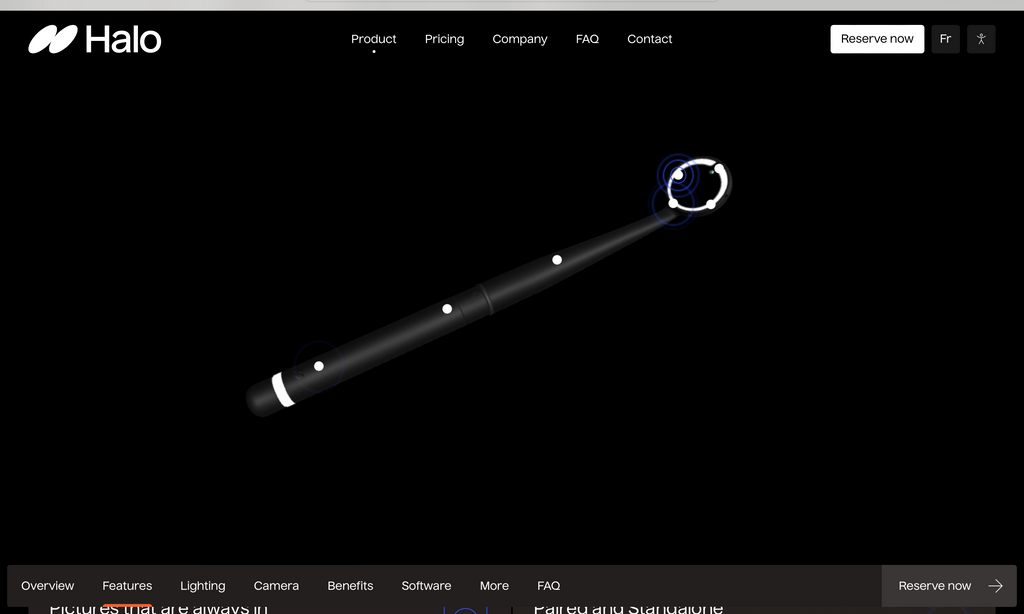Screen dimensions: 1024x614
Task: Click the hotspot dot near the handle's white band
Action: pyautogui.click(x=319, y=366)
